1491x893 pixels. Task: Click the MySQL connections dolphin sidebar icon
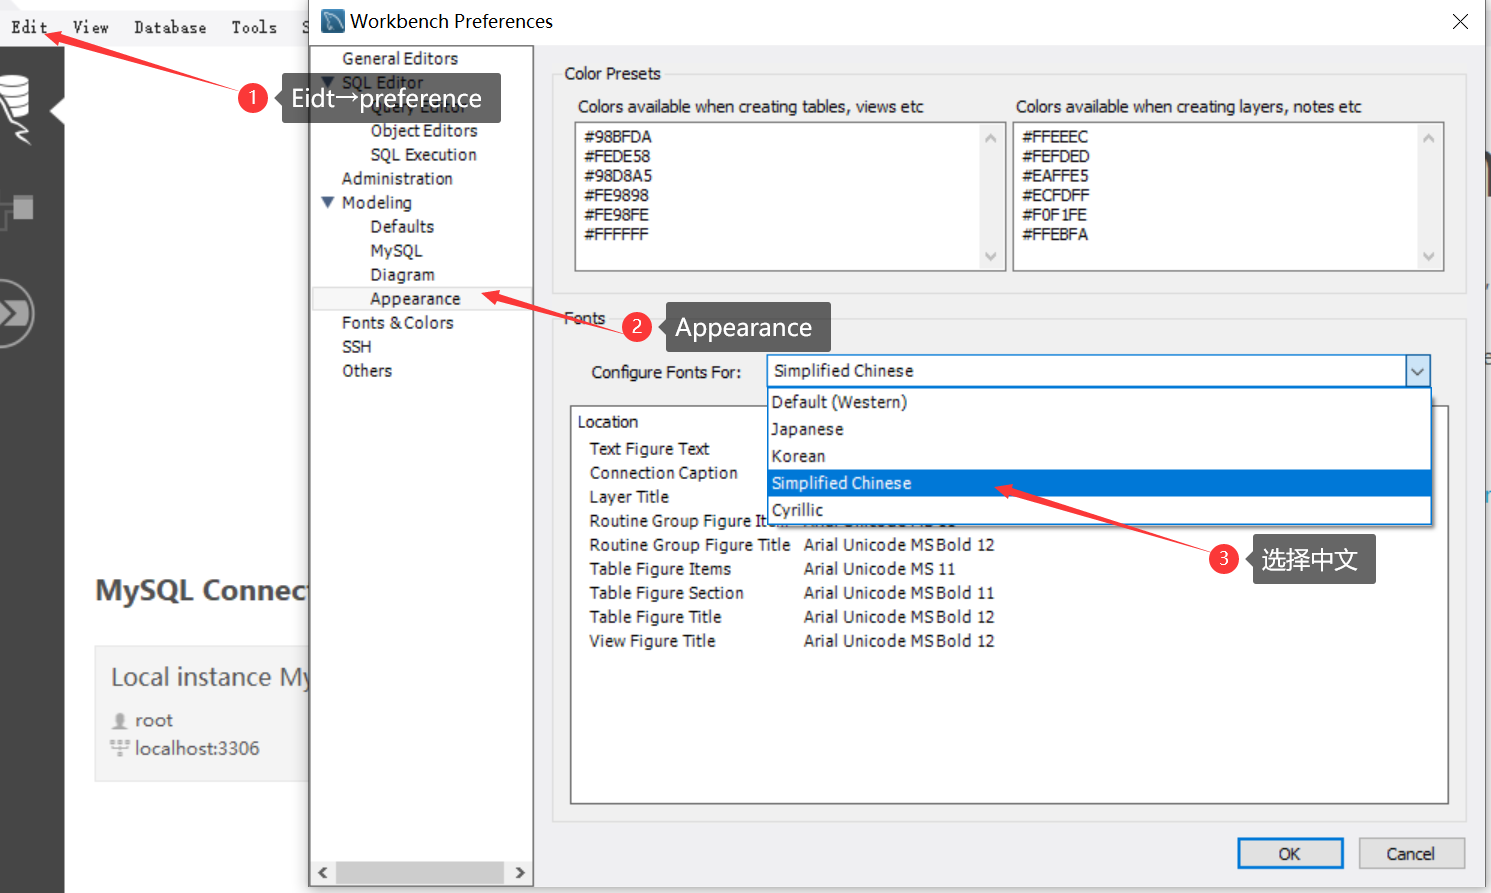tap(17, 108)
